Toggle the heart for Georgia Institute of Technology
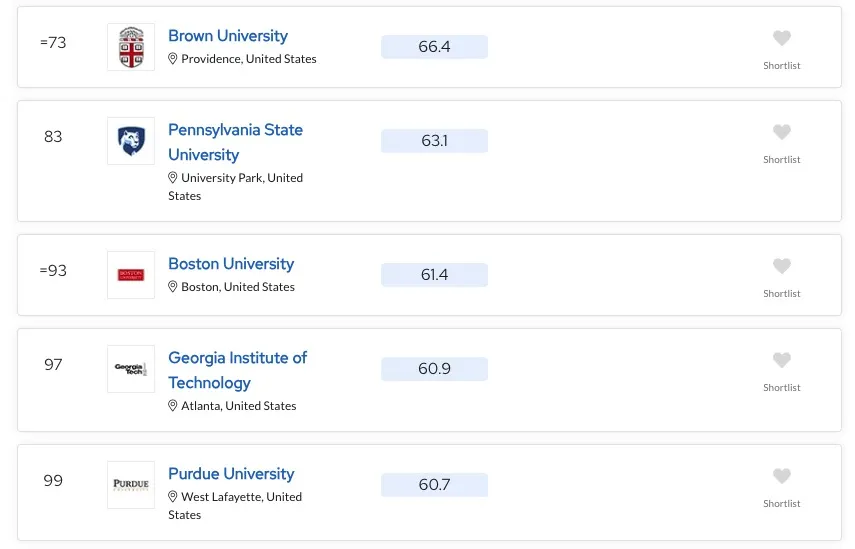 click(x=782, y=361)
